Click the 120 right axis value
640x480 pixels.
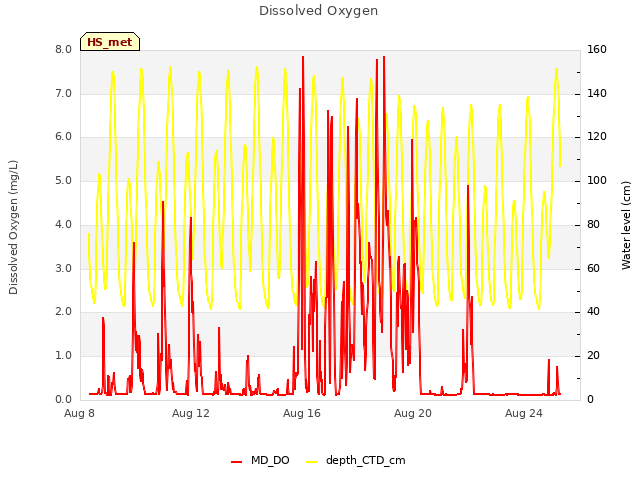597,137
